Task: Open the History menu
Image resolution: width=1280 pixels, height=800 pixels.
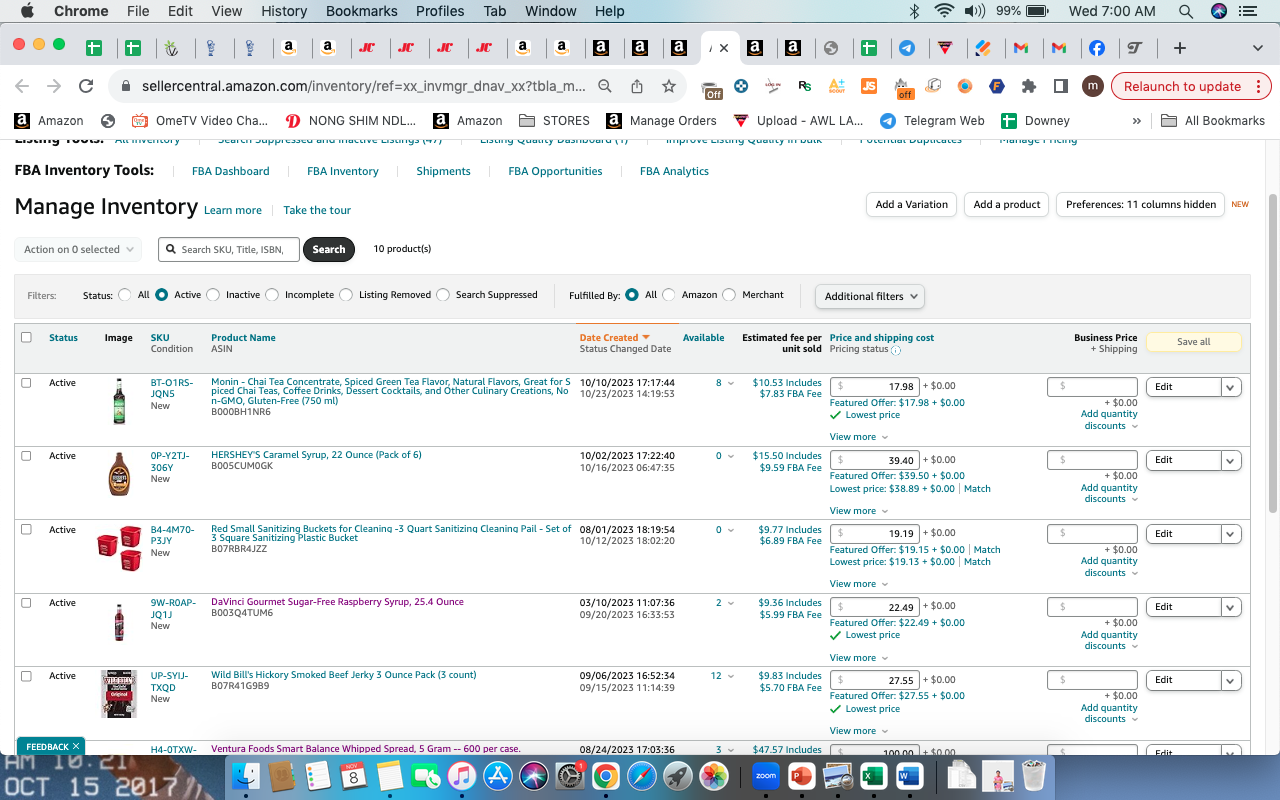Action: pos(284,11)
